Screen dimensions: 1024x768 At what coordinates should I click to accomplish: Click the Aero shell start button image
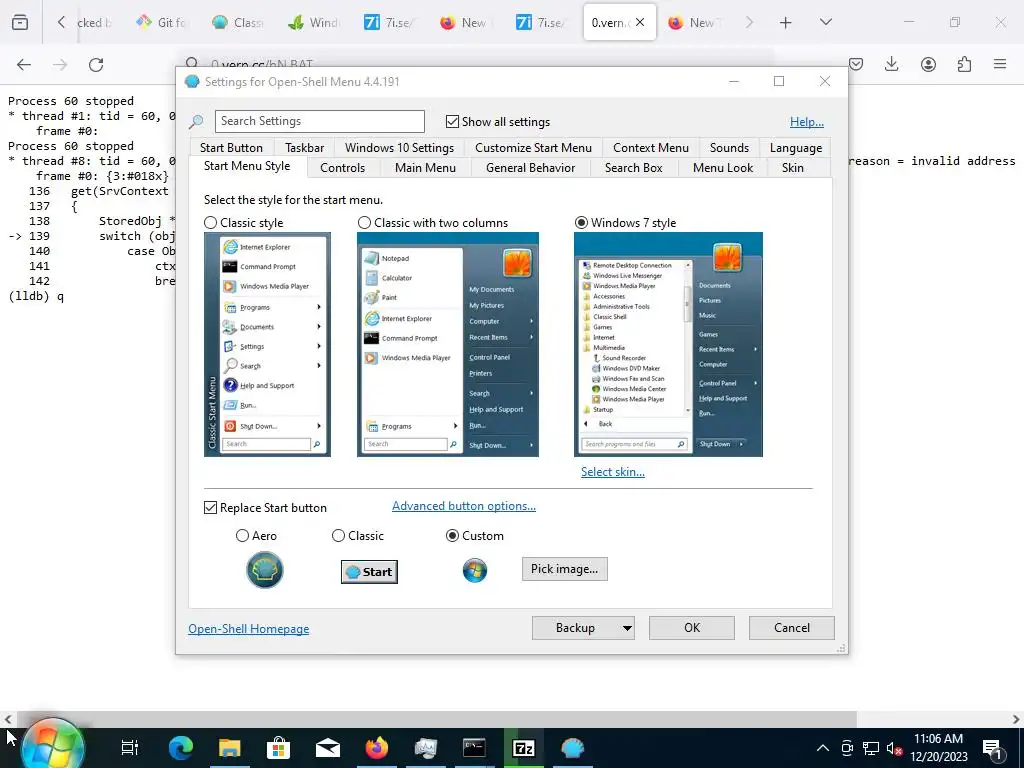(264, 569)
